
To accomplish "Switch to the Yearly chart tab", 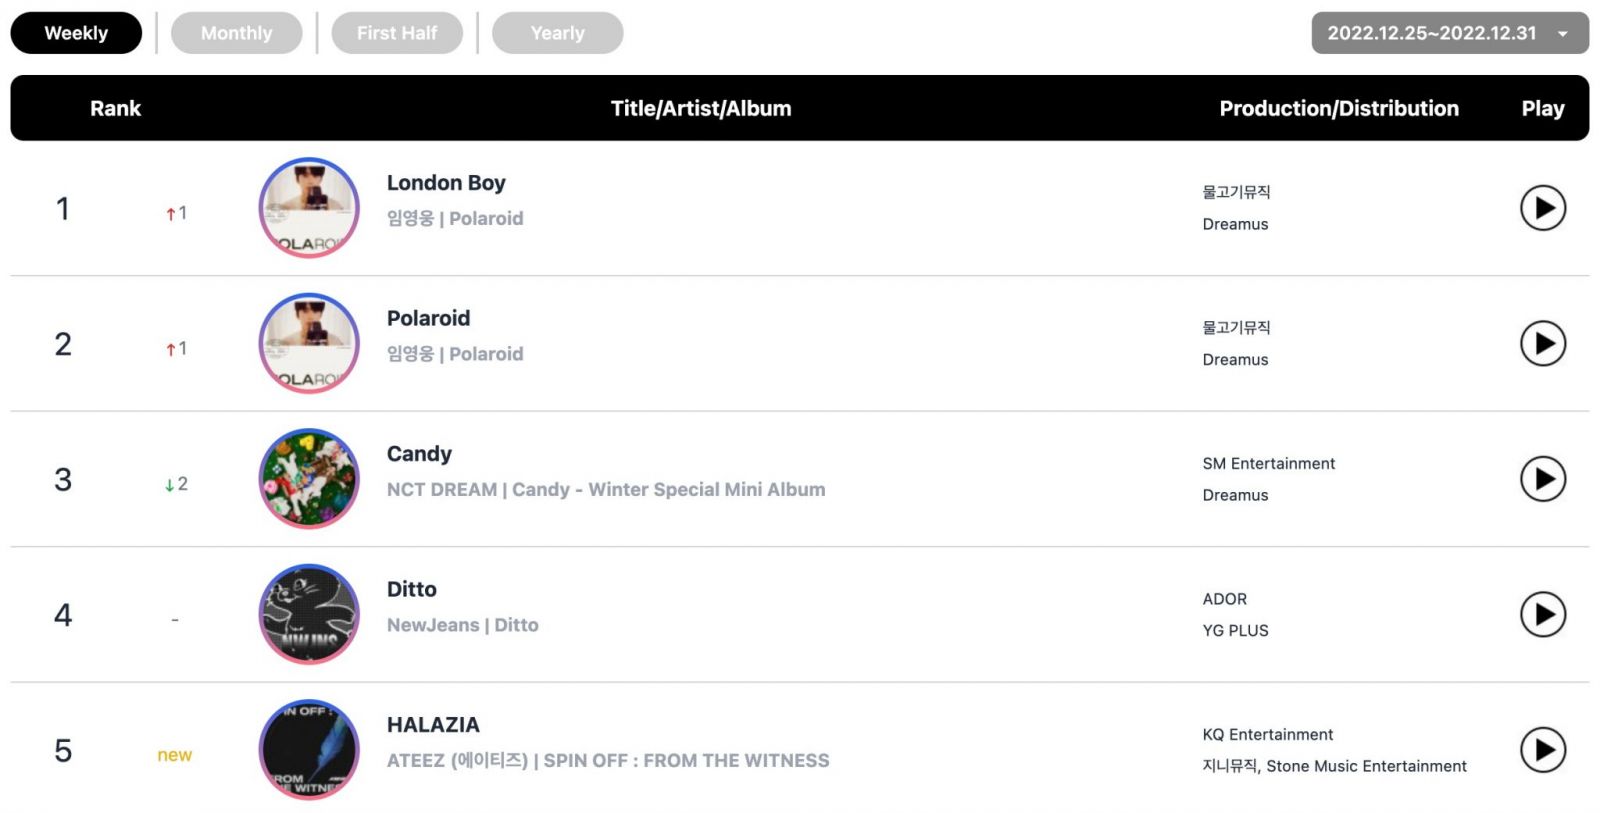I will (x=558, y=33).
